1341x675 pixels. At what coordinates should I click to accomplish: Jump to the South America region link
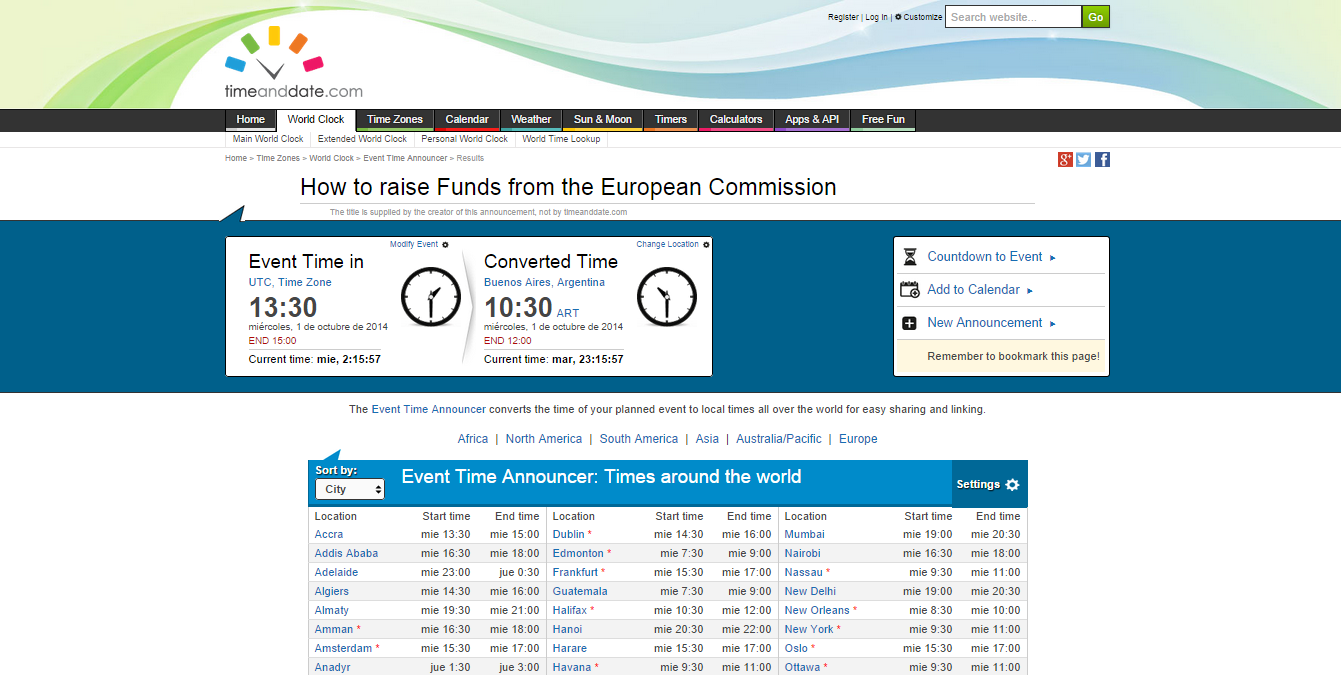coord(638,439)
